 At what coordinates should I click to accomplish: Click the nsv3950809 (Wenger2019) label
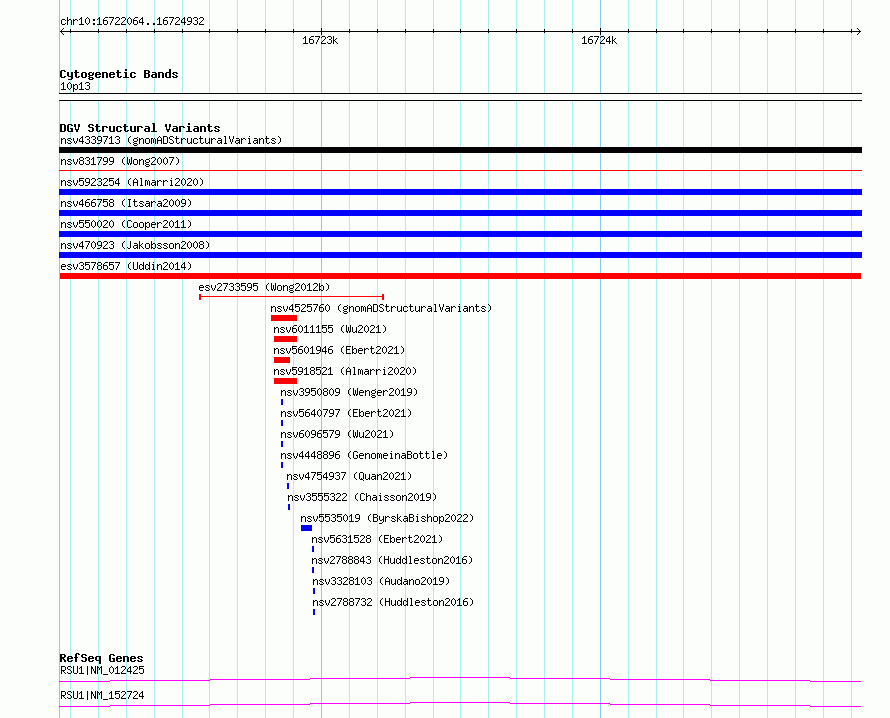coord(349,392)
